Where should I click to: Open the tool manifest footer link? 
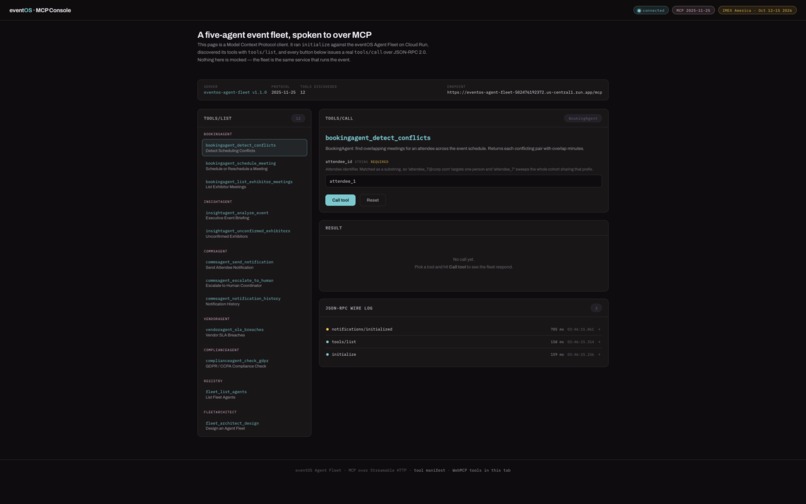[x=429, y=470]
